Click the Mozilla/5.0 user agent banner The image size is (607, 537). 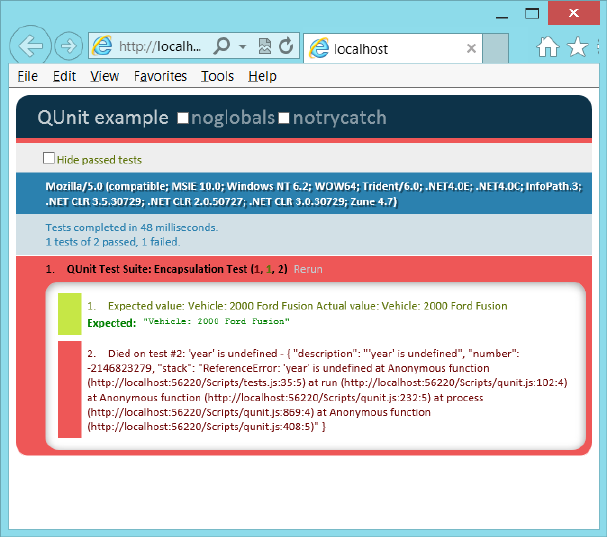coord(304,194)
